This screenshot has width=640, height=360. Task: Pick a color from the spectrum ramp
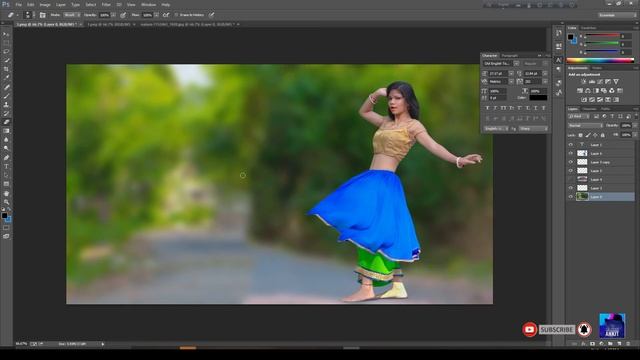(600, 60)
